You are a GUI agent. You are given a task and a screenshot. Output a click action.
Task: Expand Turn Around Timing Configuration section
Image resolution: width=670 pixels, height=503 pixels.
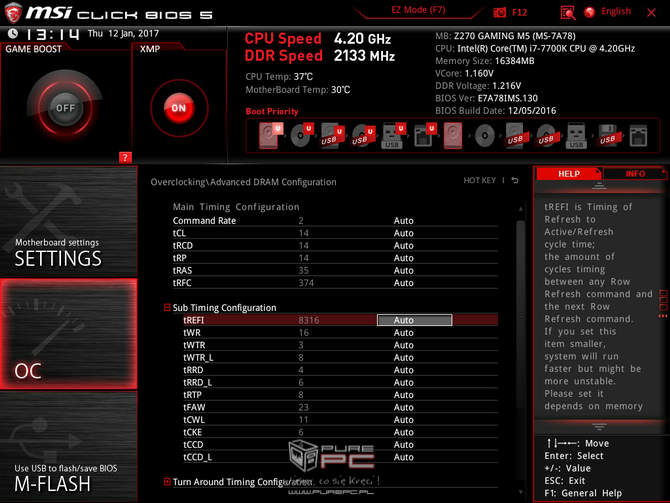[x=167, y=482]
